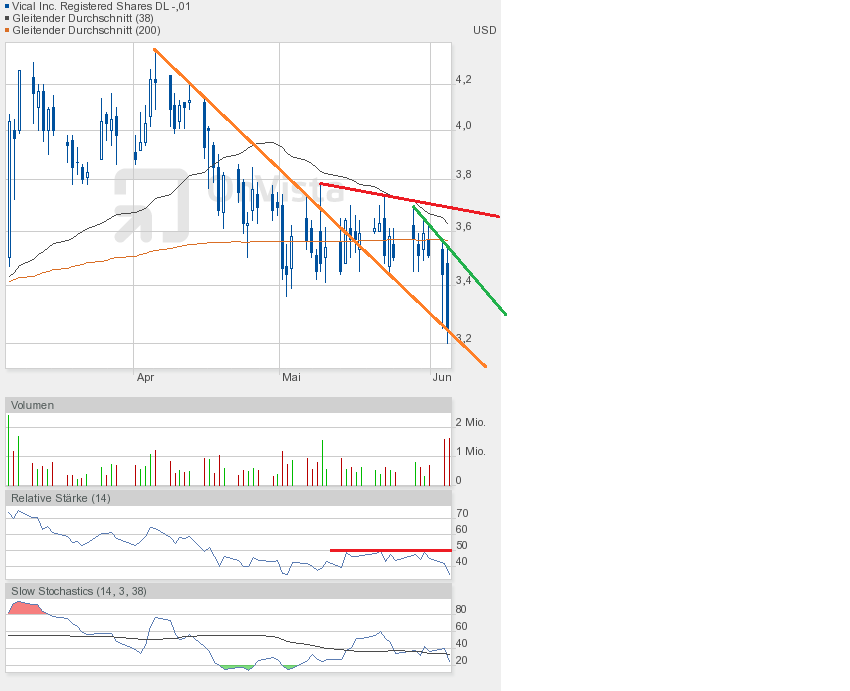Click the black legend marker for 38-day average
Viewport: 850px width, 691px height.
click(7, 18)
